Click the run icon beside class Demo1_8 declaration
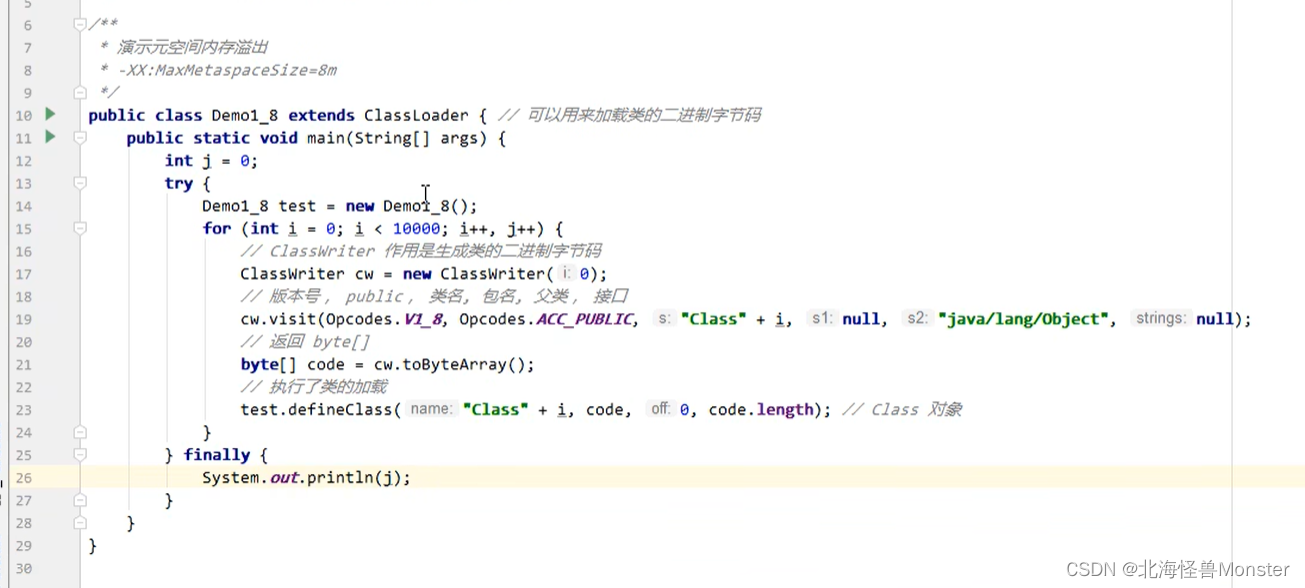 pyautogui.click(x=50, y=114)
